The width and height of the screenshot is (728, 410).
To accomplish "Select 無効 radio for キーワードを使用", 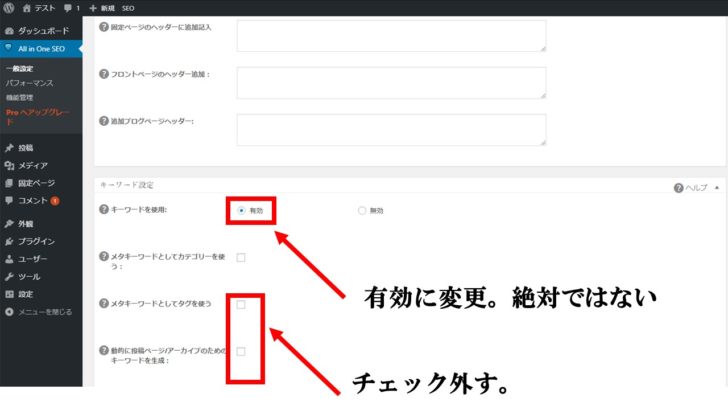I will coord(362,210).
